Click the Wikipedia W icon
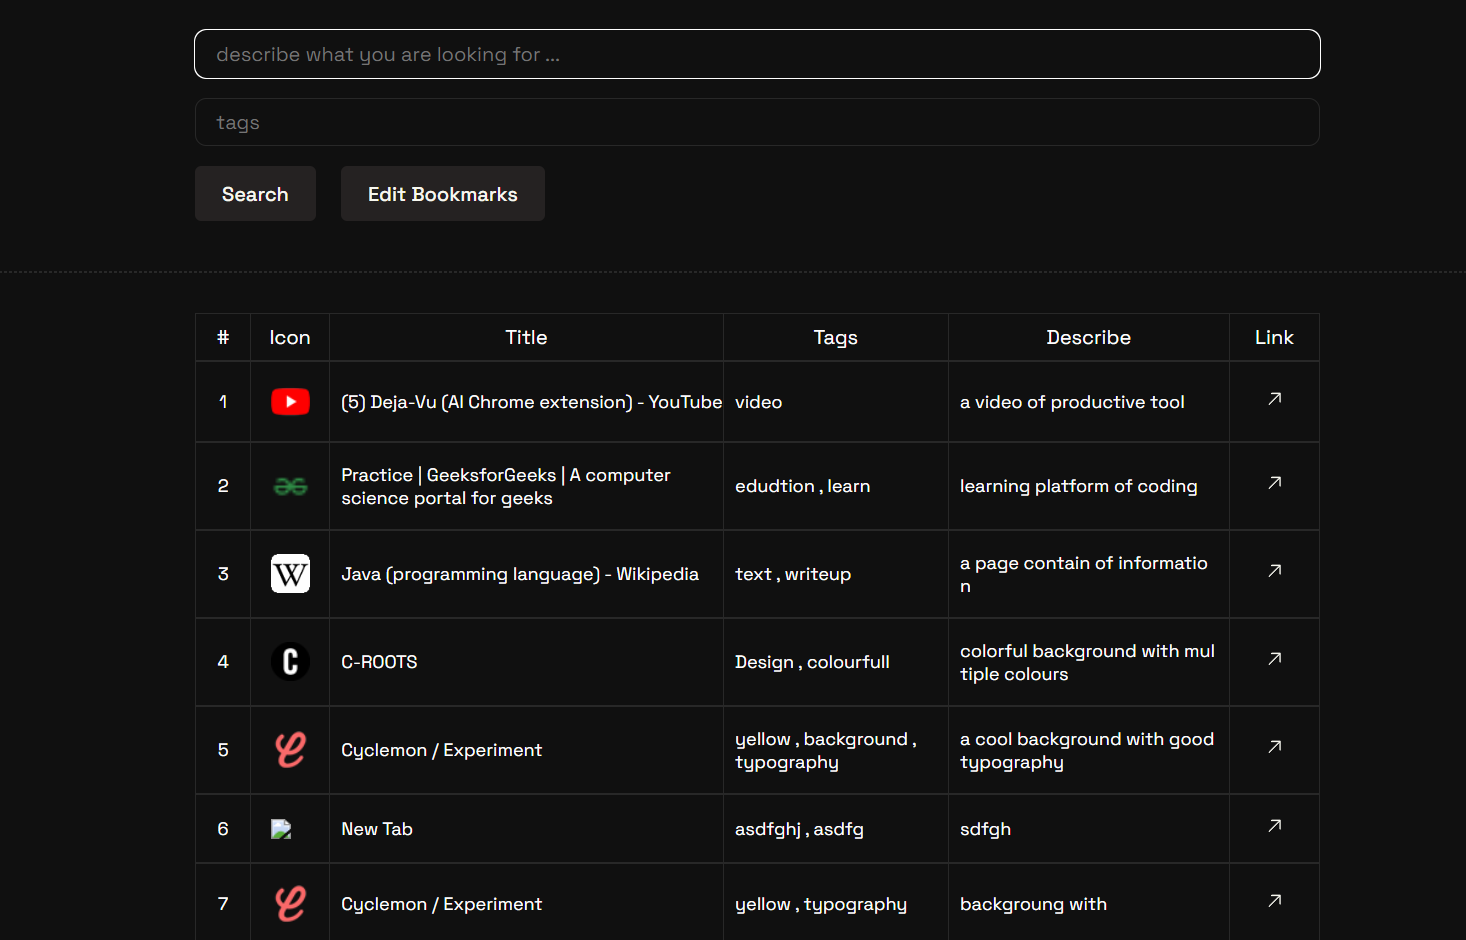 [x=290, y=574]
